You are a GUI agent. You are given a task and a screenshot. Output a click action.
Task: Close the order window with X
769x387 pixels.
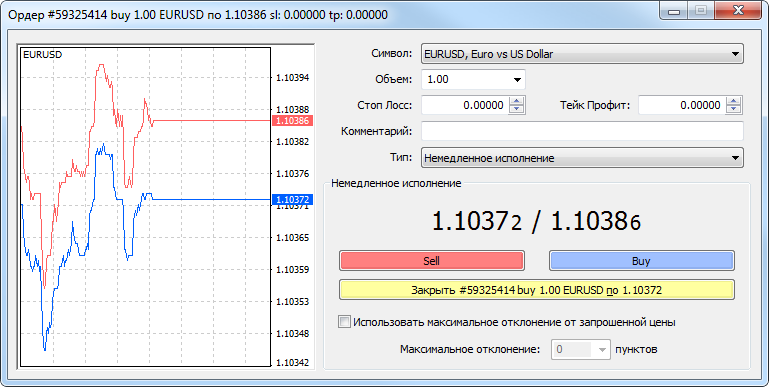[x=738, y=11]
